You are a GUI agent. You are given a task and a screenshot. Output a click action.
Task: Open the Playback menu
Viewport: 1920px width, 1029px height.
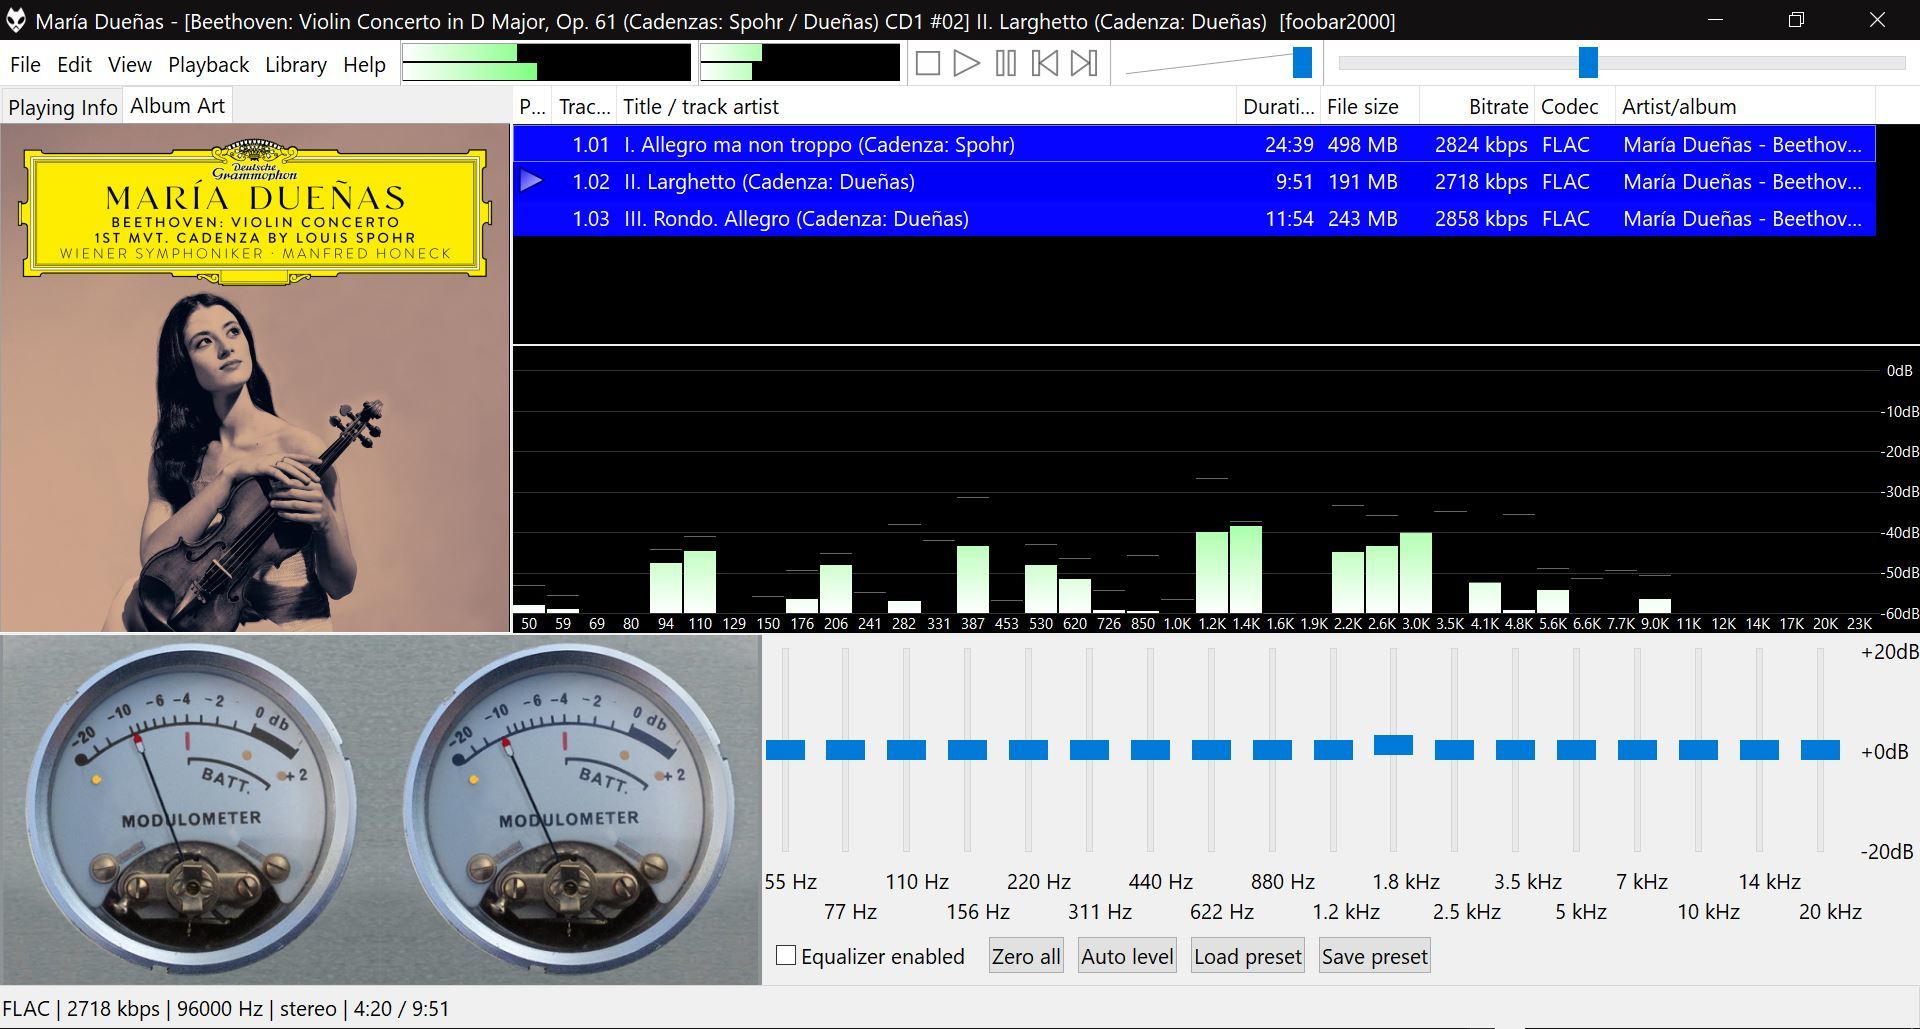click(x=208, y=65)
